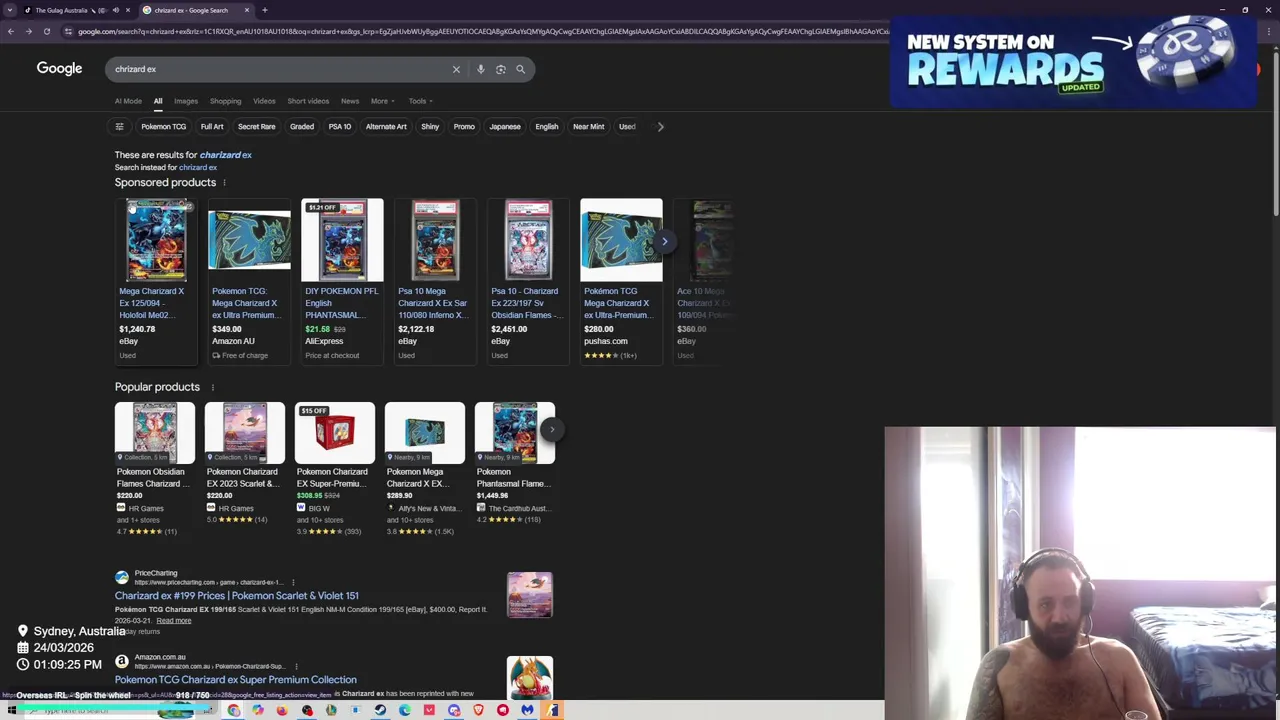Open Brave browser from the taskbar
The height and width of the screenshot is (720, 1280).
point(478,710)
